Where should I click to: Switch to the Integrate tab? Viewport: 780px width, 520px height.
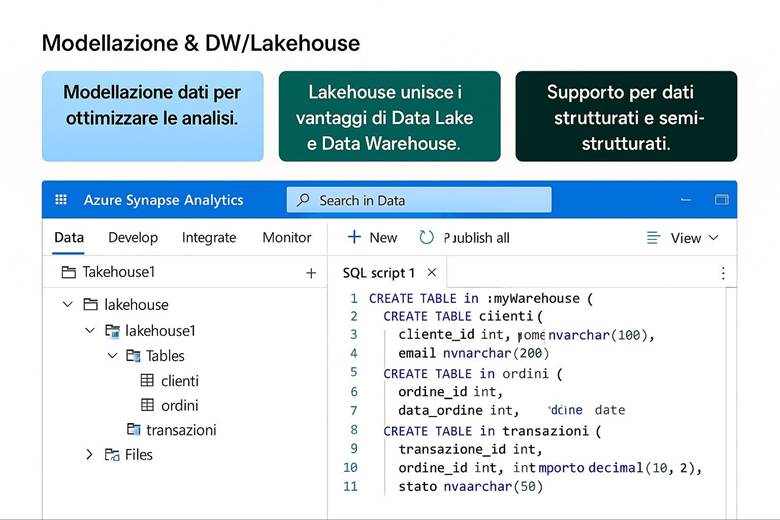(209, 238)
